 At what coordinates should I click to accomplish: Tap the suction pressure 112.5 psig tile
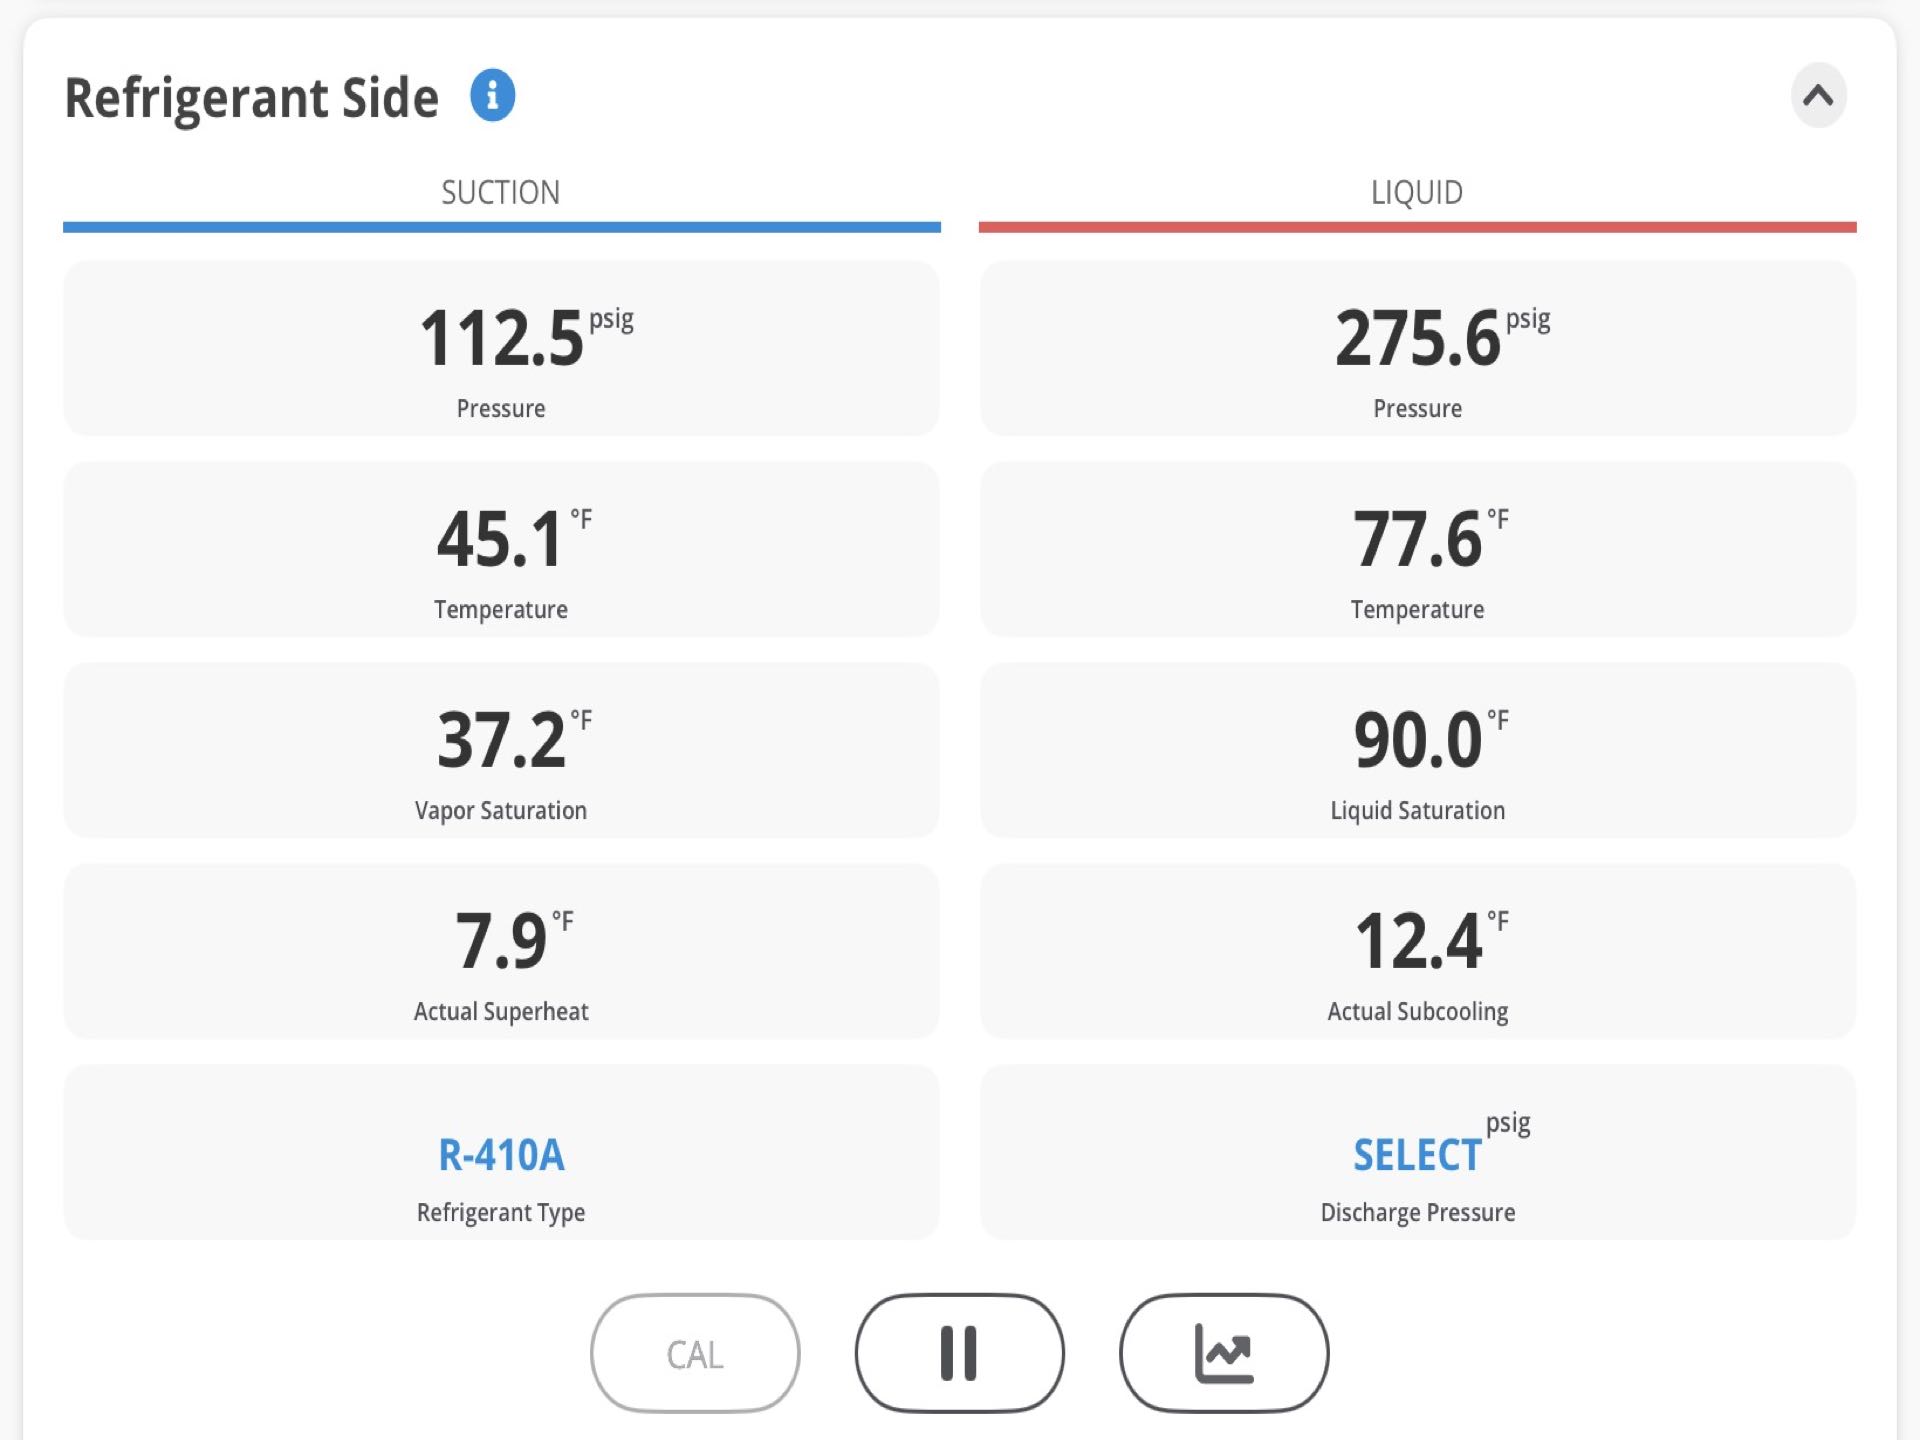501,348
